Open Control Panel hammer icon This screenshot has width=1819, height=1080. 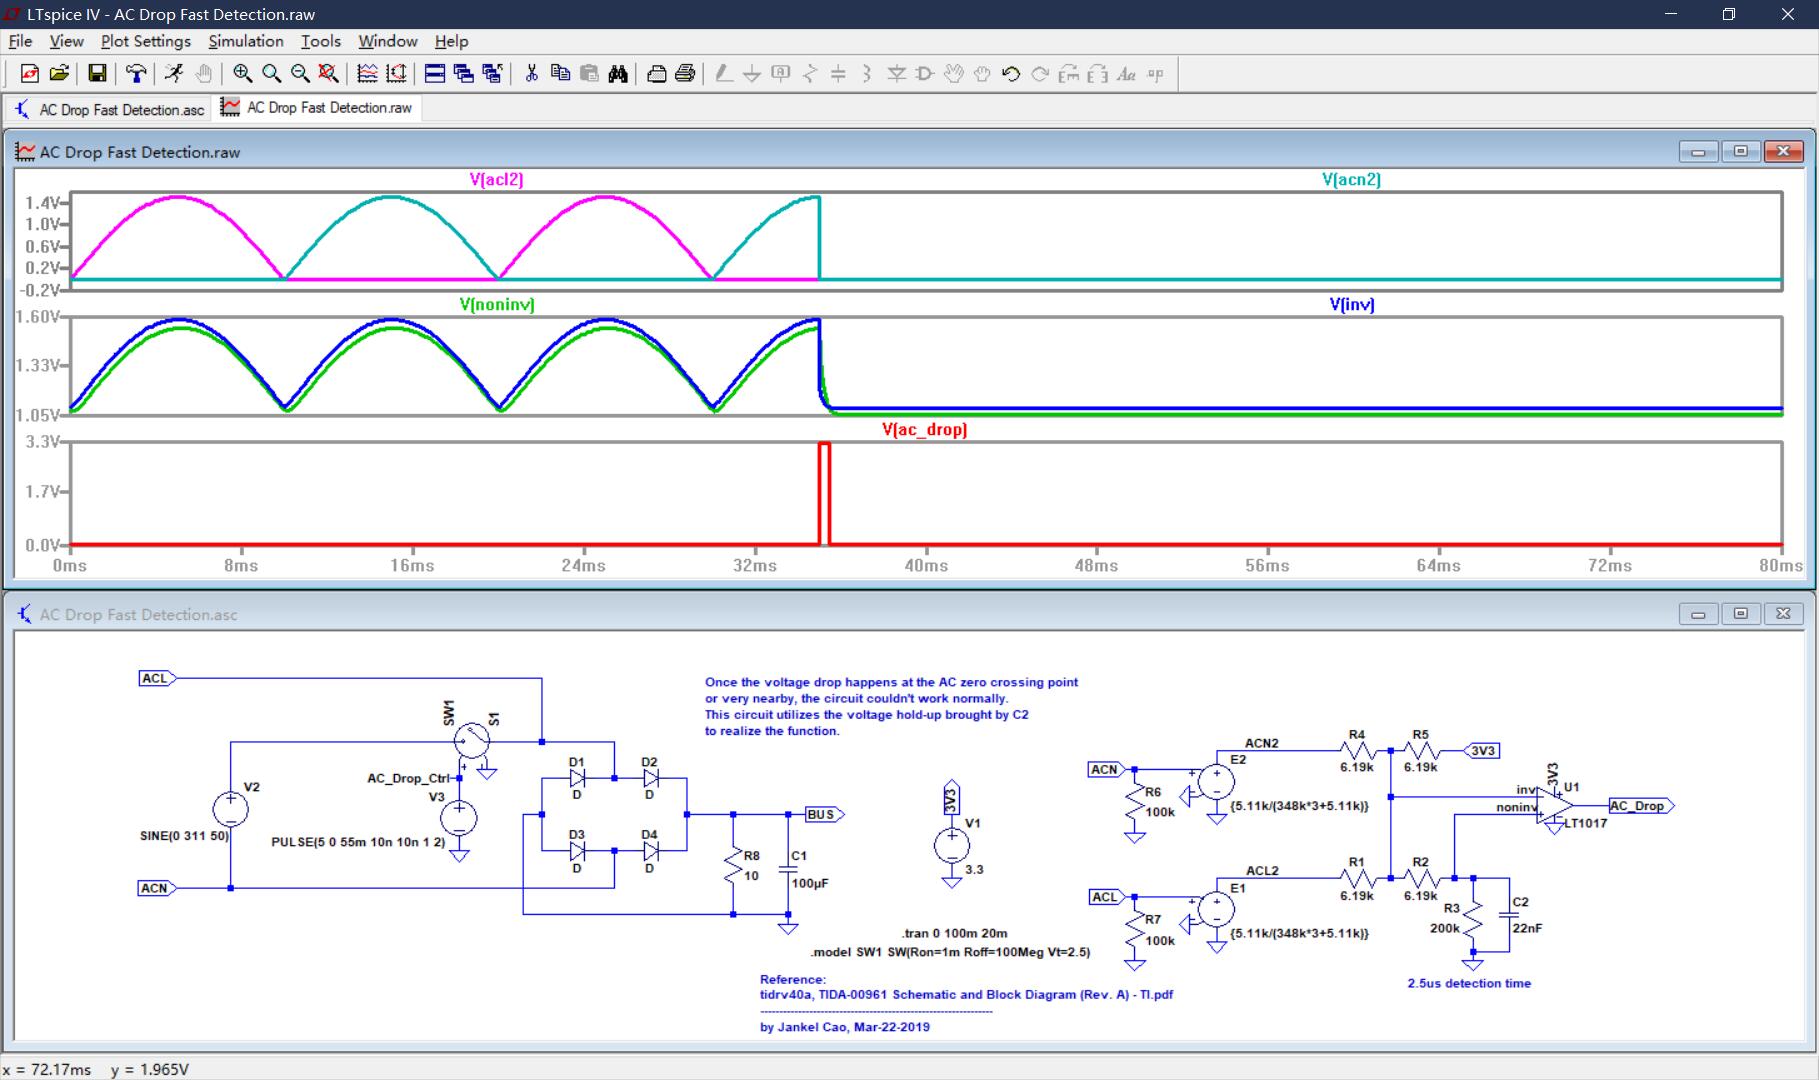(136, 73)
